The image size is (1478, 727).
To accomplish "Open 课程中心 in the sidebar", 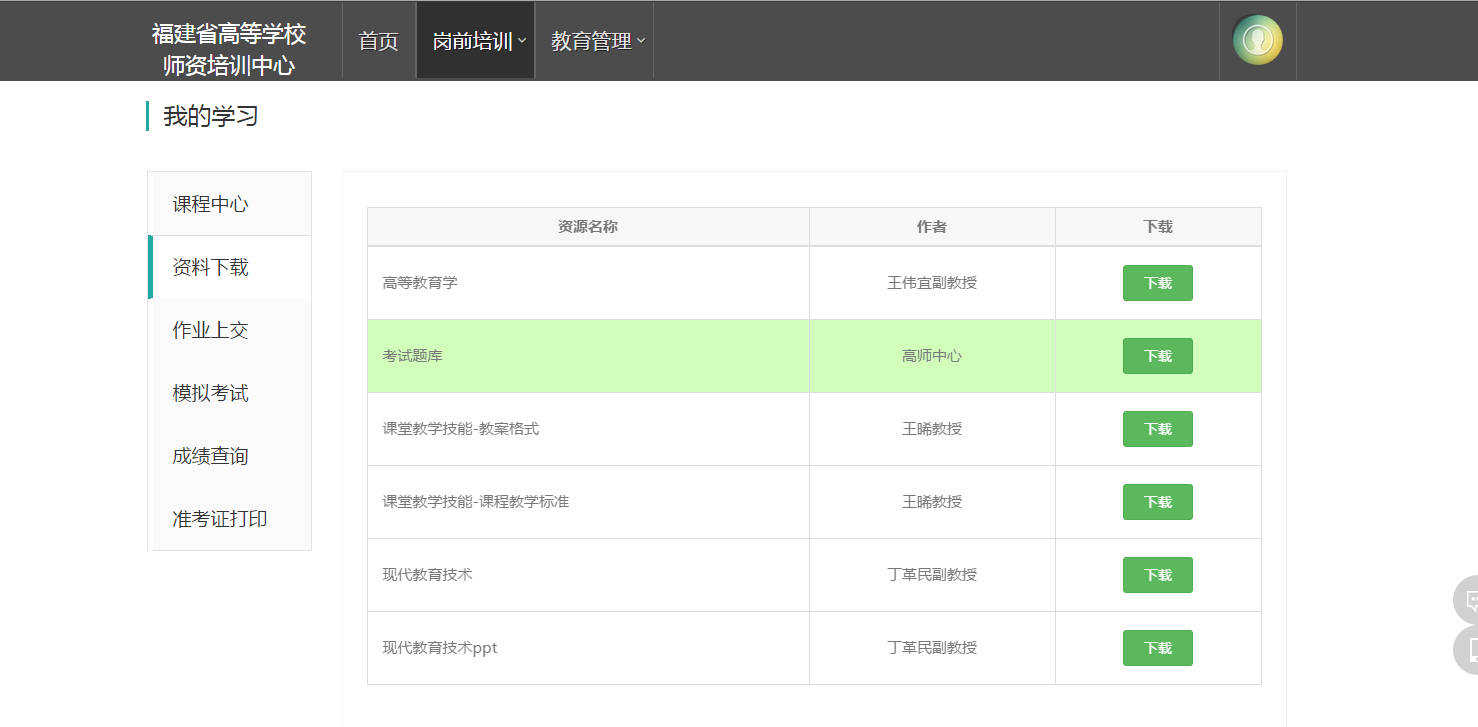I will [210, 204].
